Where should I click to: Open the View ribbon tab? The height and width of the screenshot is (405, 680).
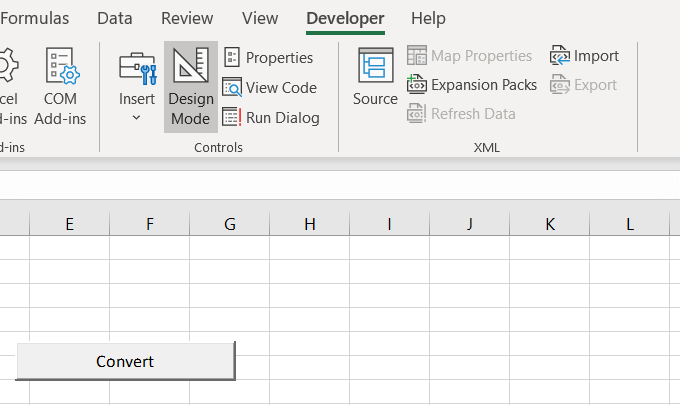pyautogui.click(x=260, y=18)
